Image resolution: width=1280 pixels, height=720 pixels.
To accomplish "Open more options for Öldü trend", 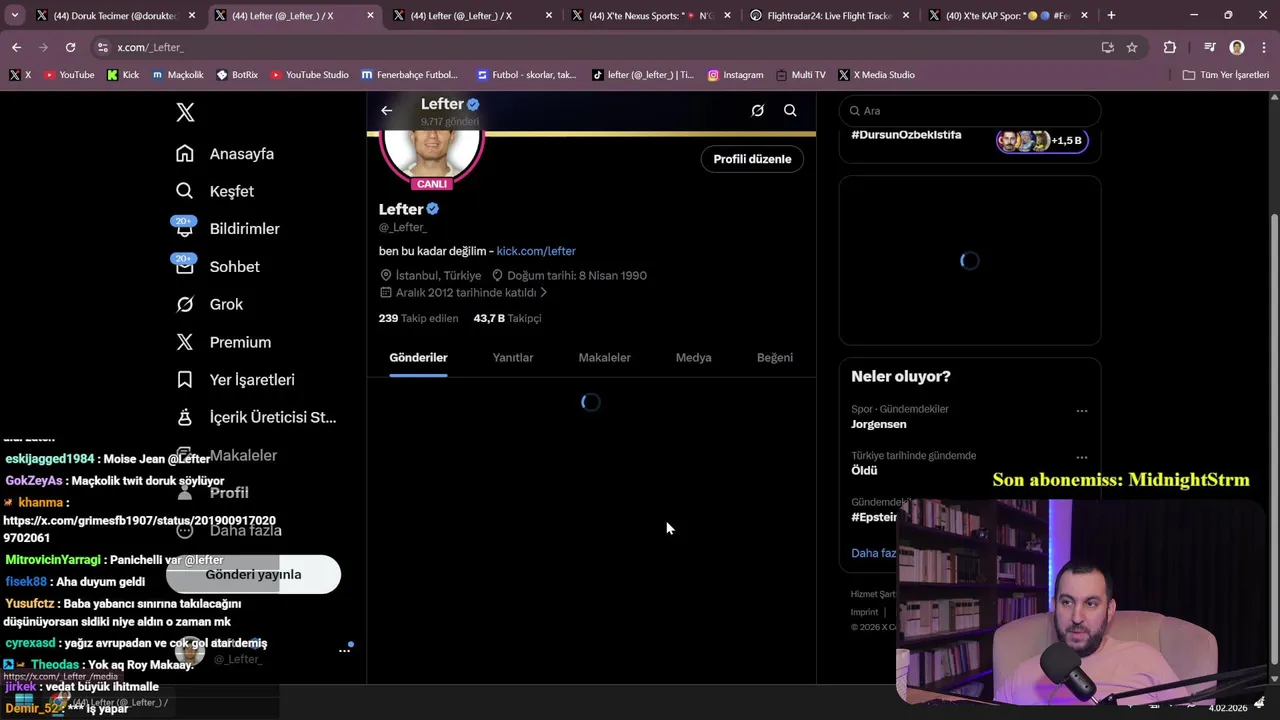I will coord(1081,458).
